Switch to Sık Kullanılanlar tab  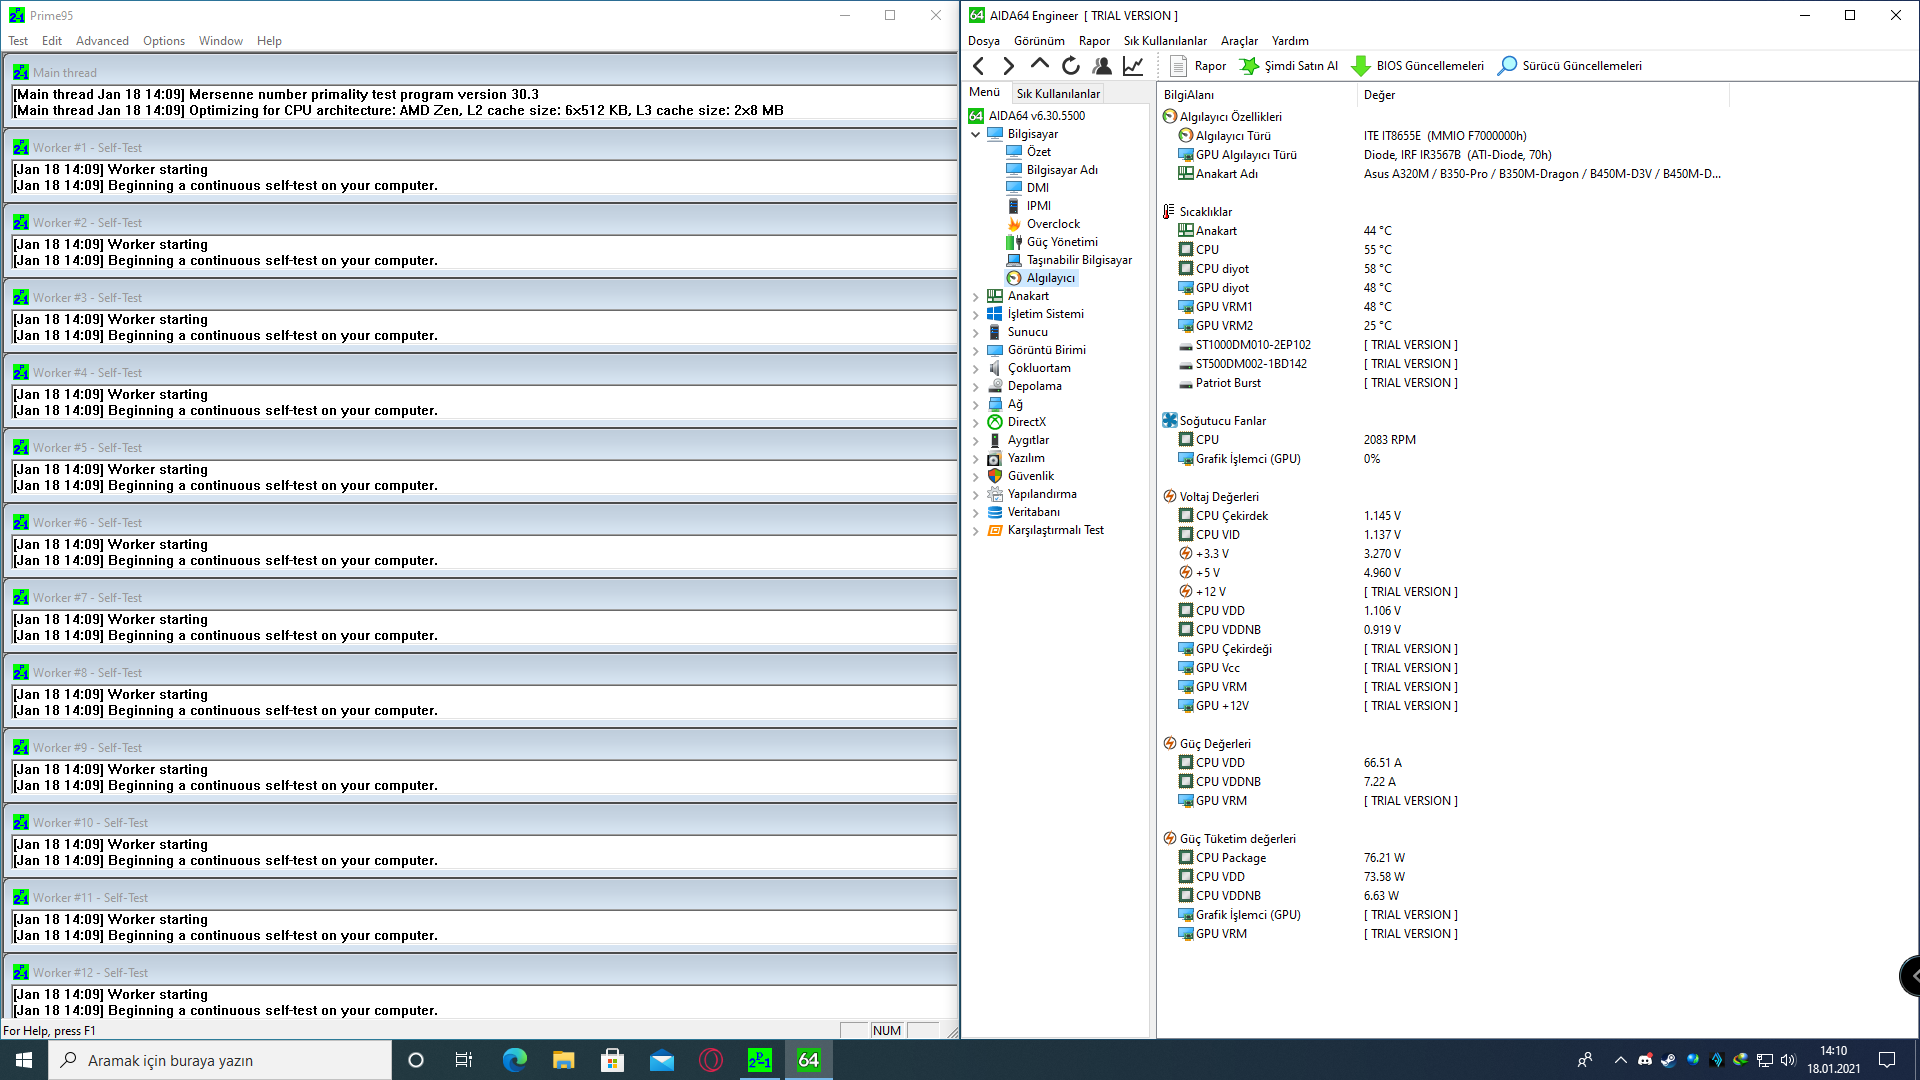pos(1058,93)
